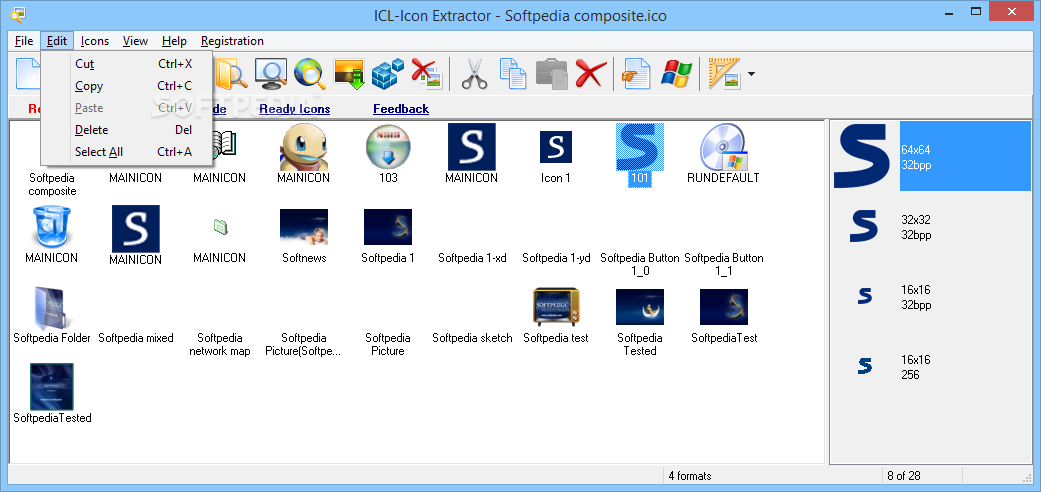Open the Registration menu

click(232, 41)
